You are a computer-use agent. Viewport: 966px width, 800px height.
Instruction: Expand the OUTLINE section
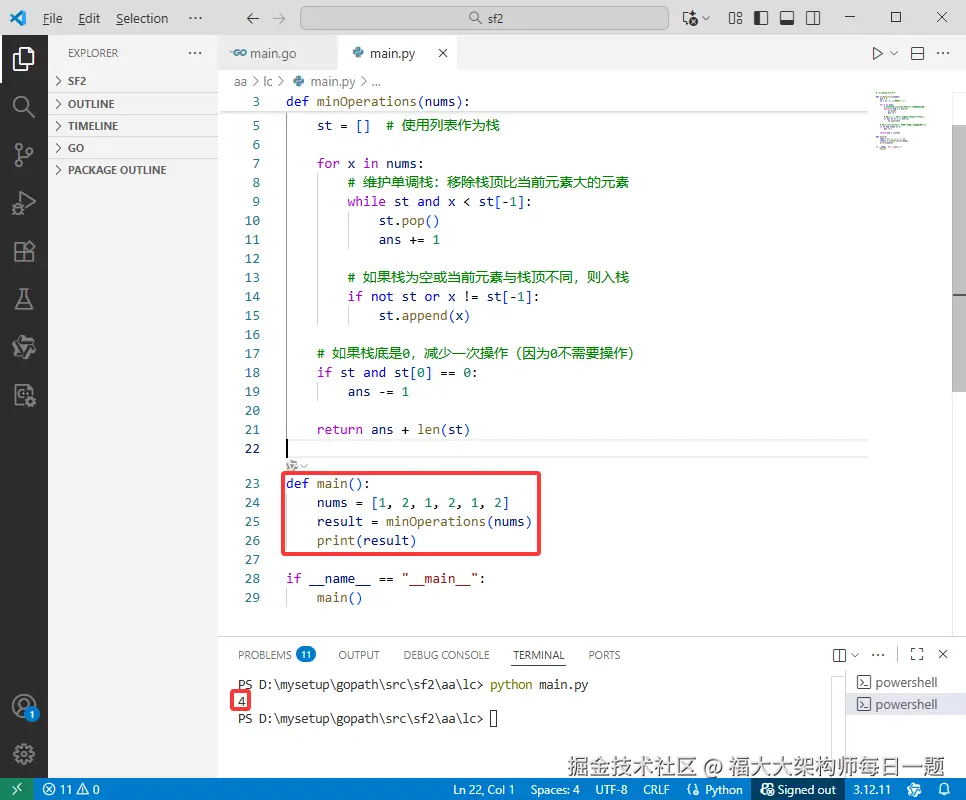click(133, 104)
